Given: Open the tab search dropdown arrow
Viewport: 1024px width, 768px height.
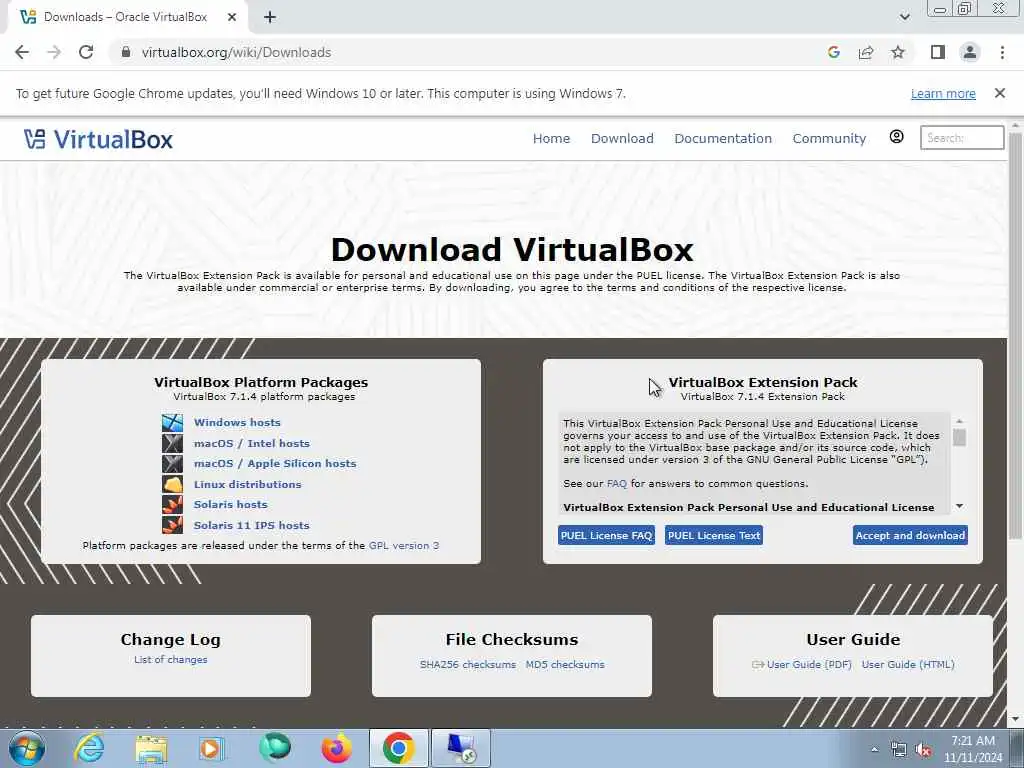Looking at the screenshot, I should [x=904, y=17].
